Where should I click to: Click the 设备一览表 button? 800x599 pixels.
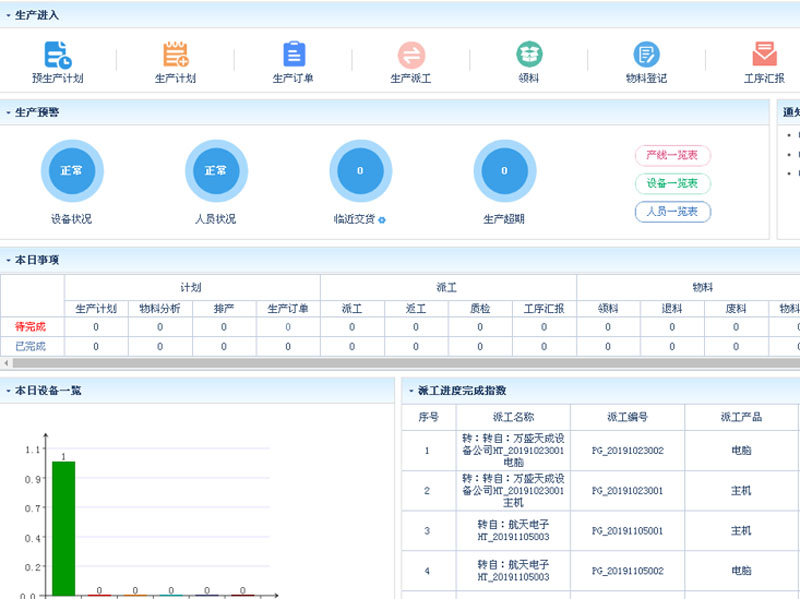672,183
